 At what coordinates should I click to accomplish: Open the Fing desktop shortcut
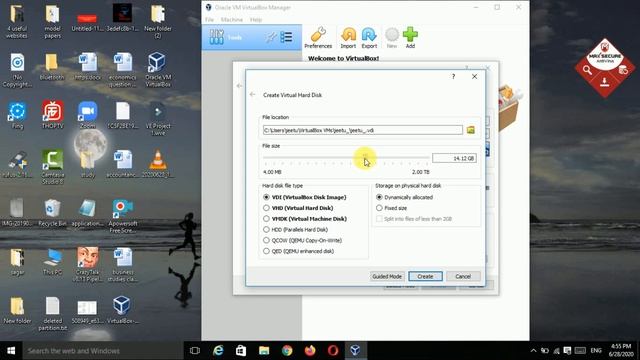[x=17, y=115]
